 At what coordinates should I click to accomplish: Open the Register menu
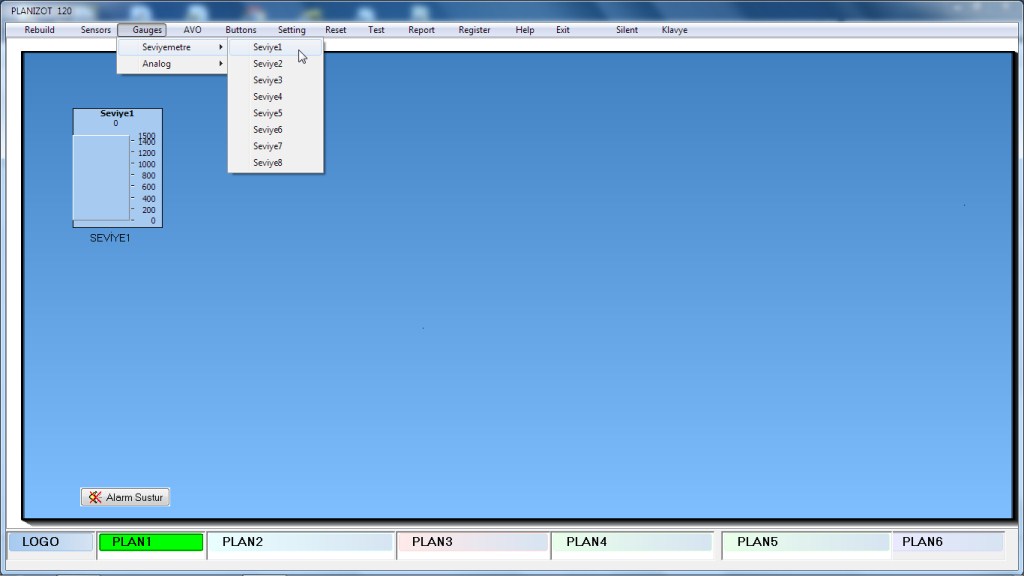click(474, 30)
